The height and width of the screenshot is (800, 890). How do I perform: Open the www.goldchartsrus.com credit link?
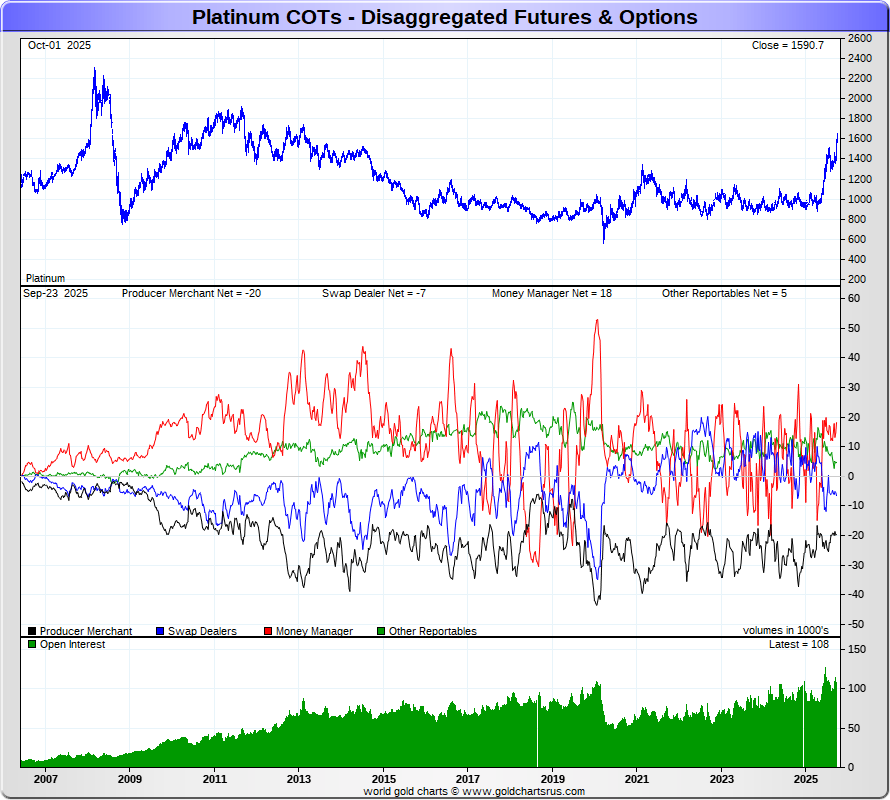523,791
